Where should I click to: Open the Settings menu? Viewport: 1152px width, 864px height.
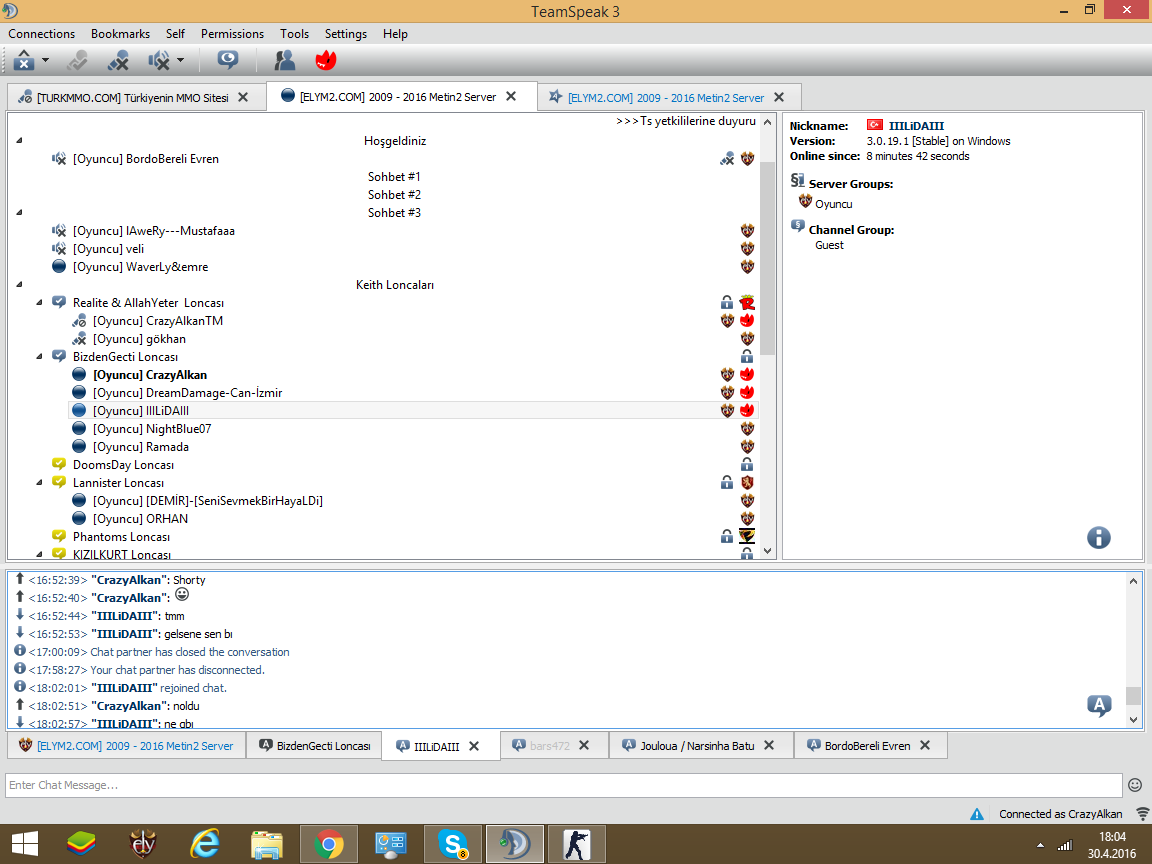(346, 34)
